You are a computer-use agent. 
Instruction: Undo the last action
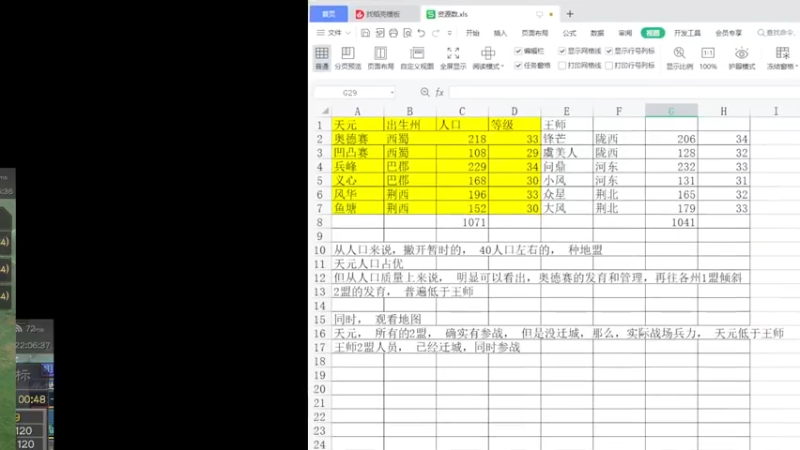click(421, 33)
